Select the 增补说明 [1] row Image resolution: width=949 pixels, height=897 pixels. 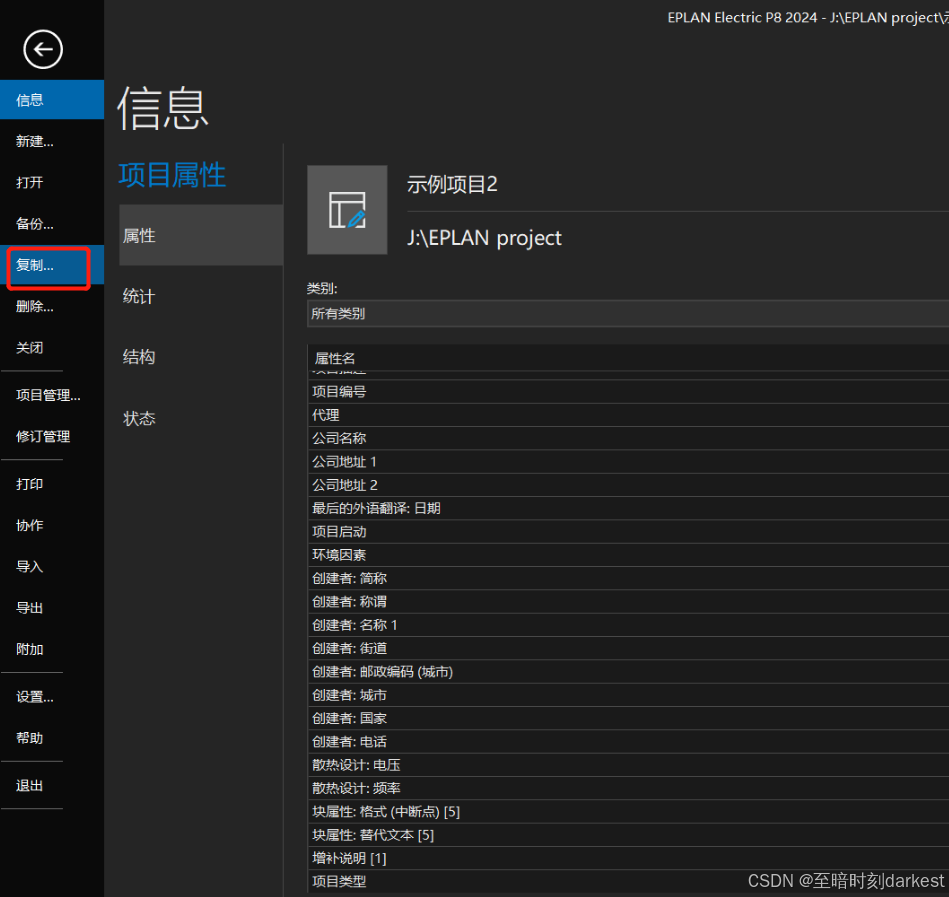click(628, 858)
